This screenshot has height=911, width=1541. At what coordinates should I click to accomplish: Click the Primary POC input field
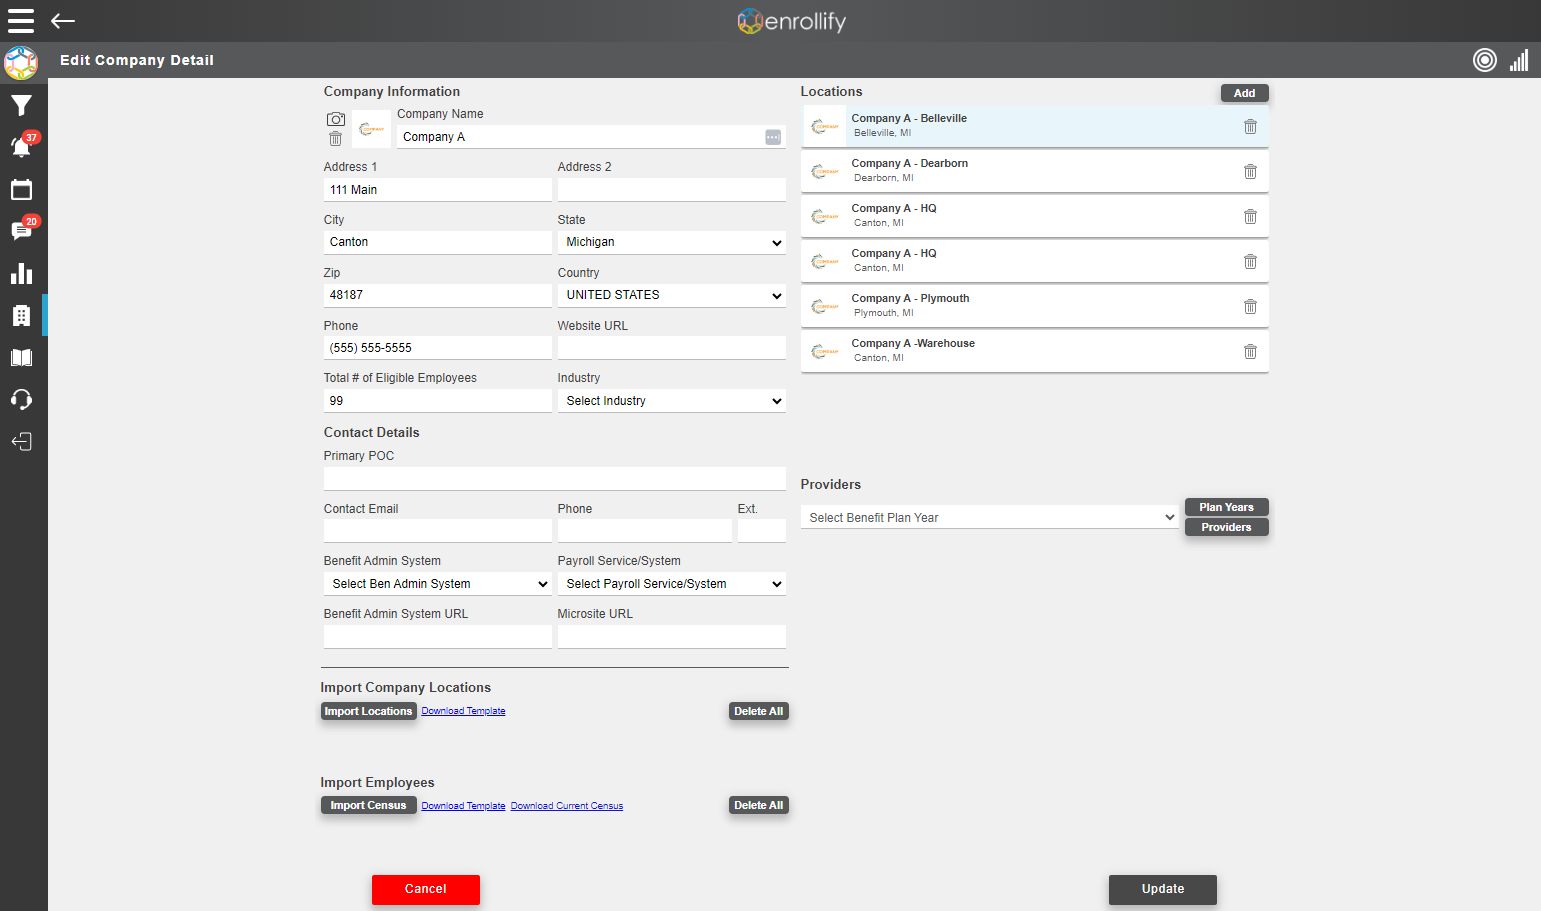[555, 478]
